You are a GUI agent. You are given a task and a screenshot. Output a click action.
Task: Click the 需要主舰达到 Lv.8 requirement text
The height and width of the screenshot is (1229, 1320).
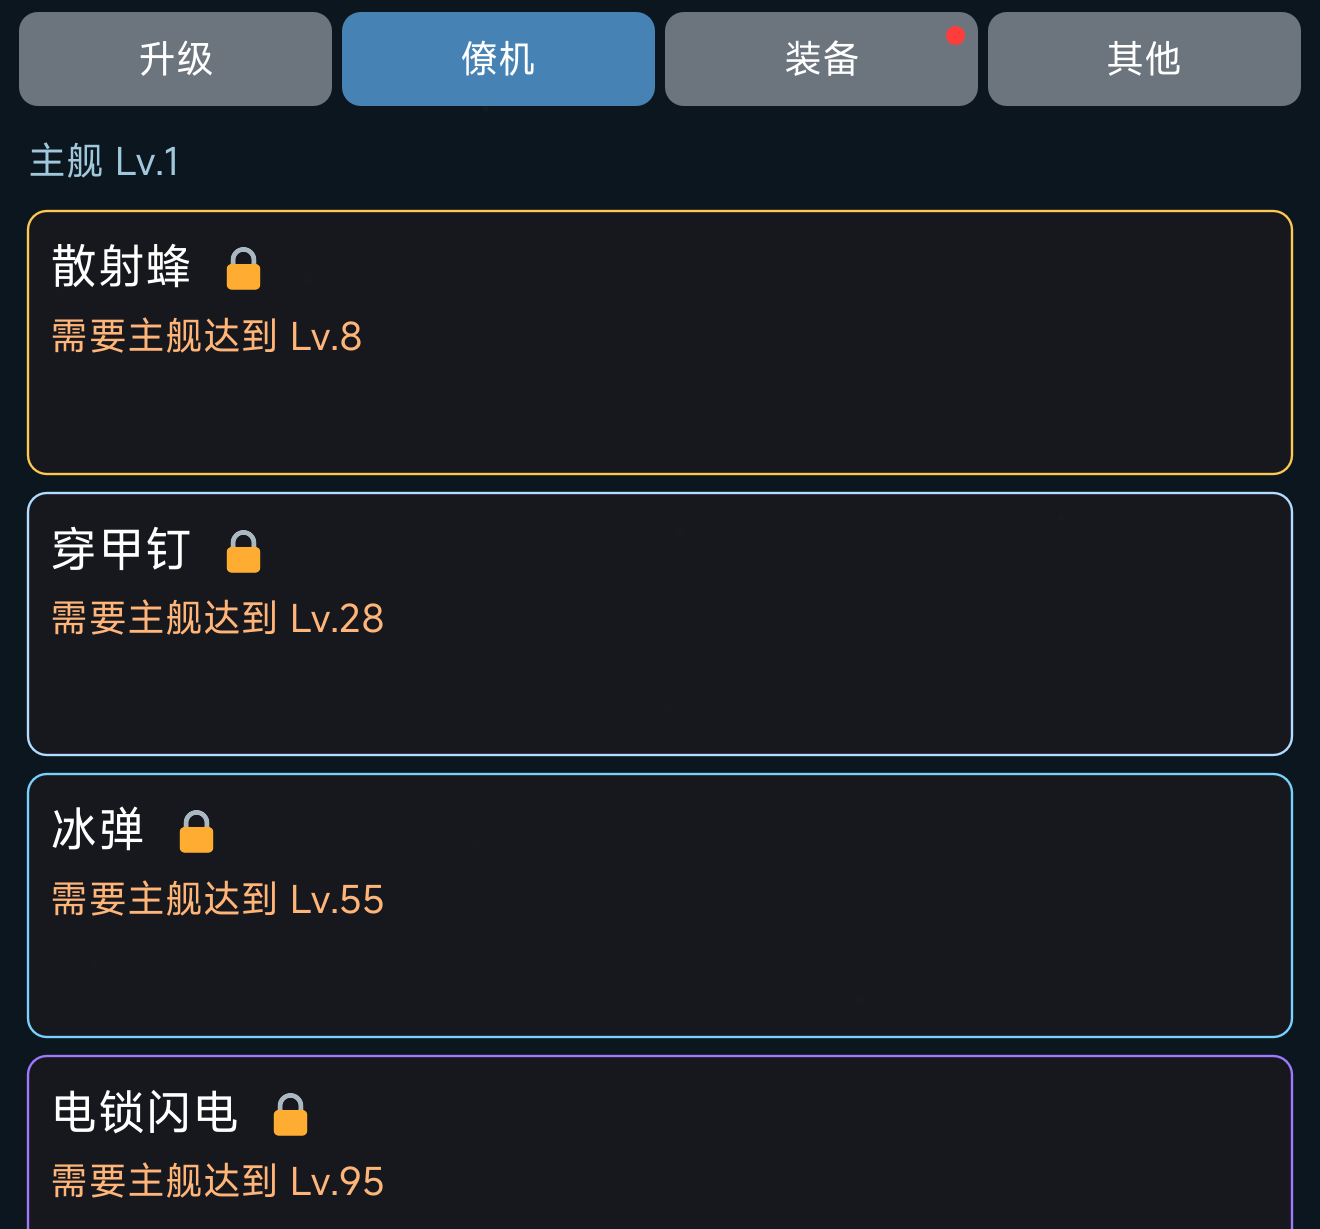[207, 337]
